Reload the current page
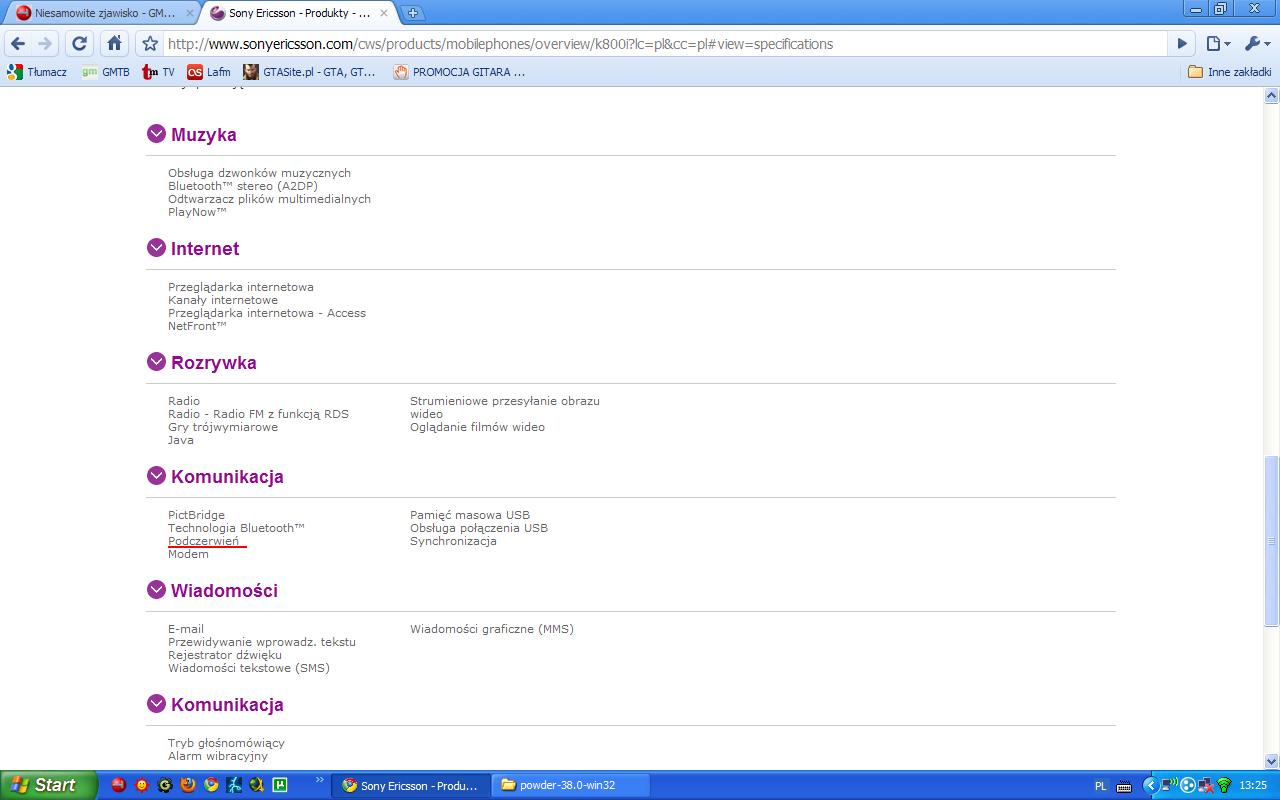 80,44
